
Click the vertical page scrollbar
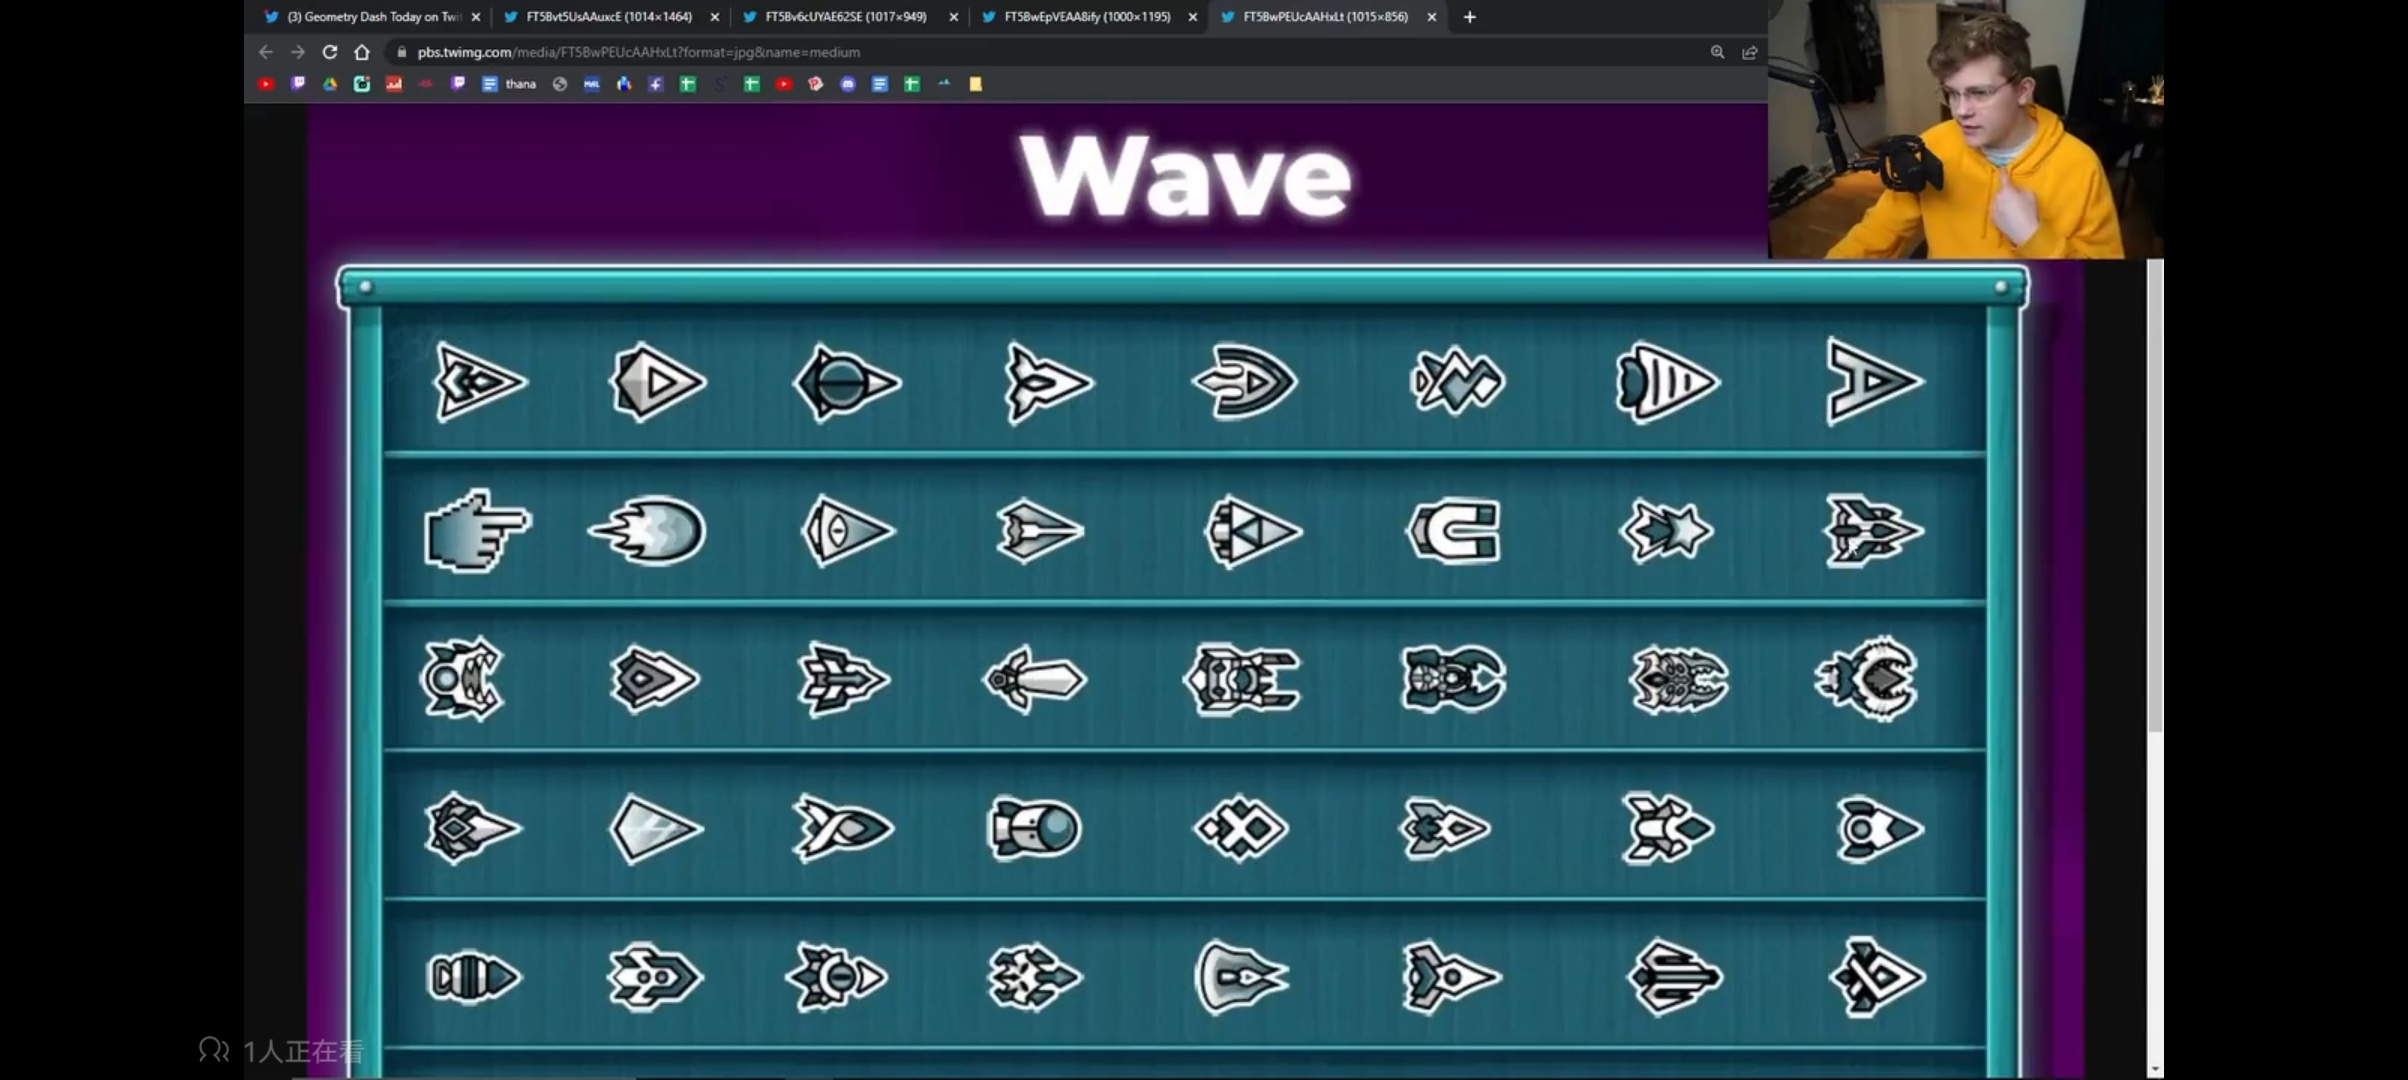point(2155,495)
